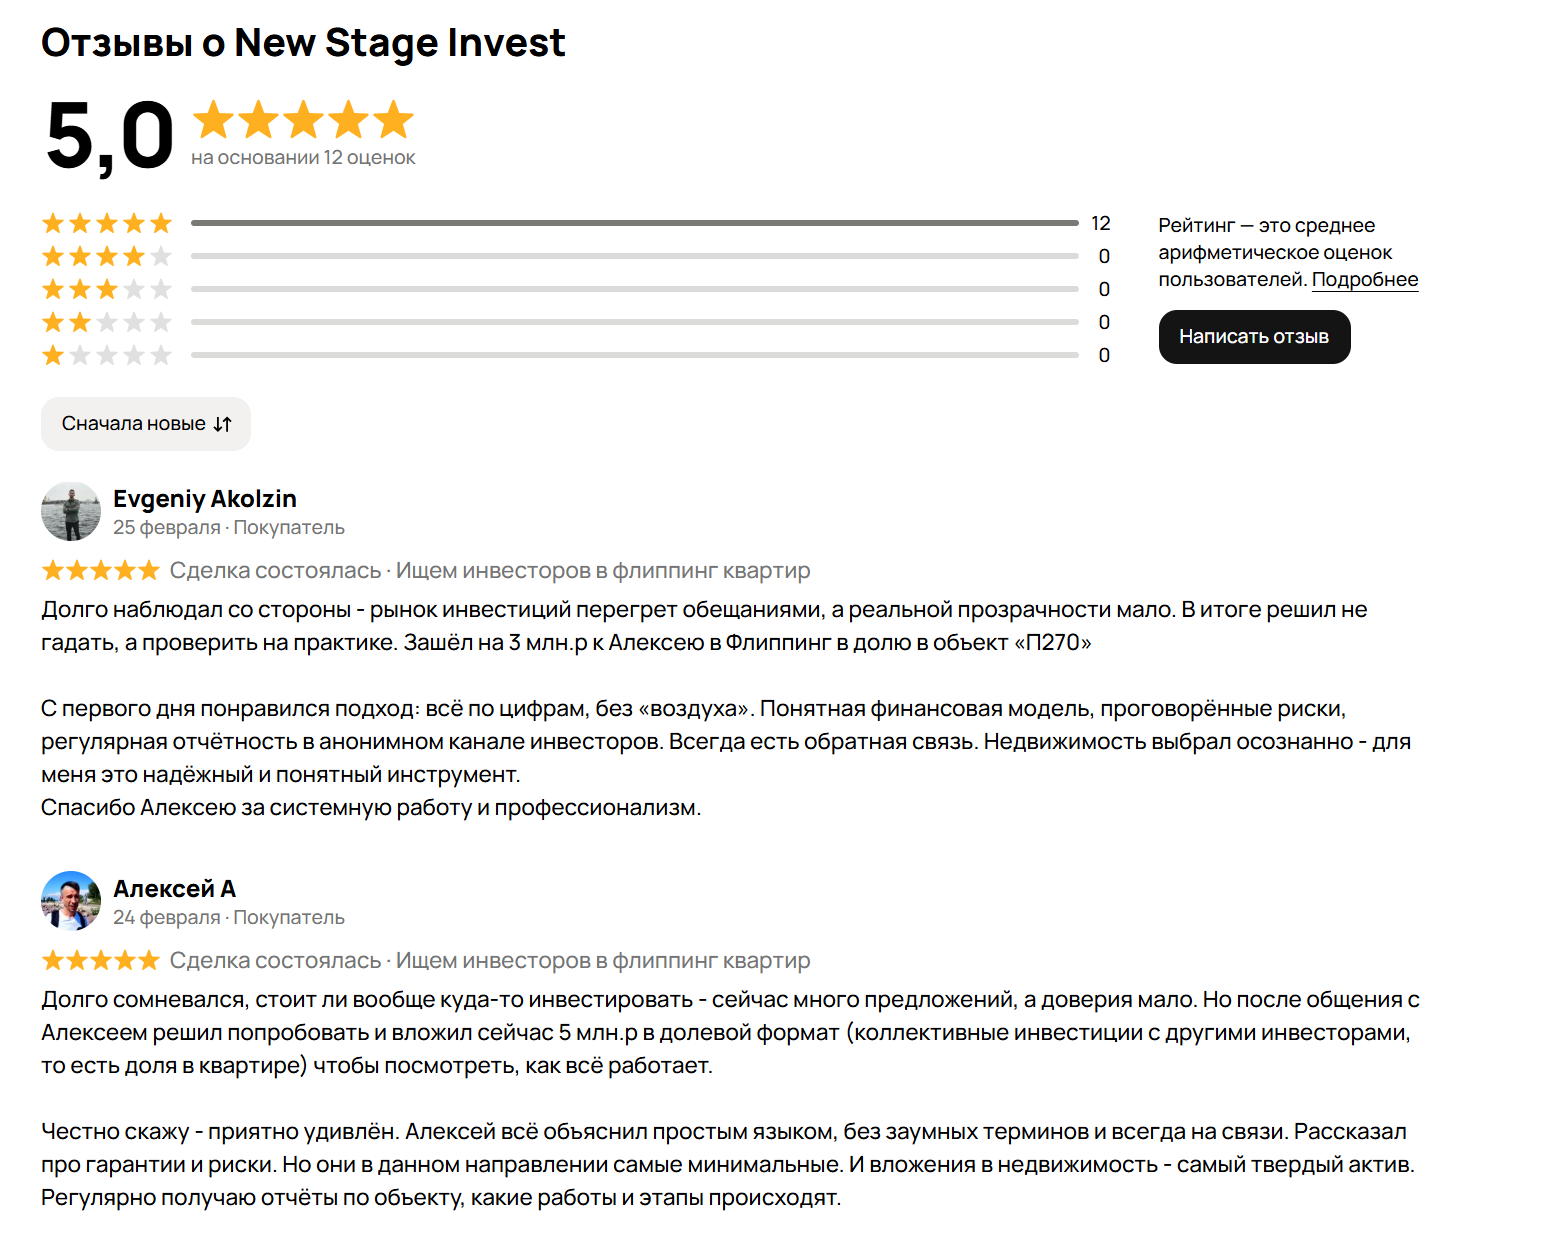Click the sort direction arrows icon
This screenshot has height=1236, width=1545.
point(222,424)
